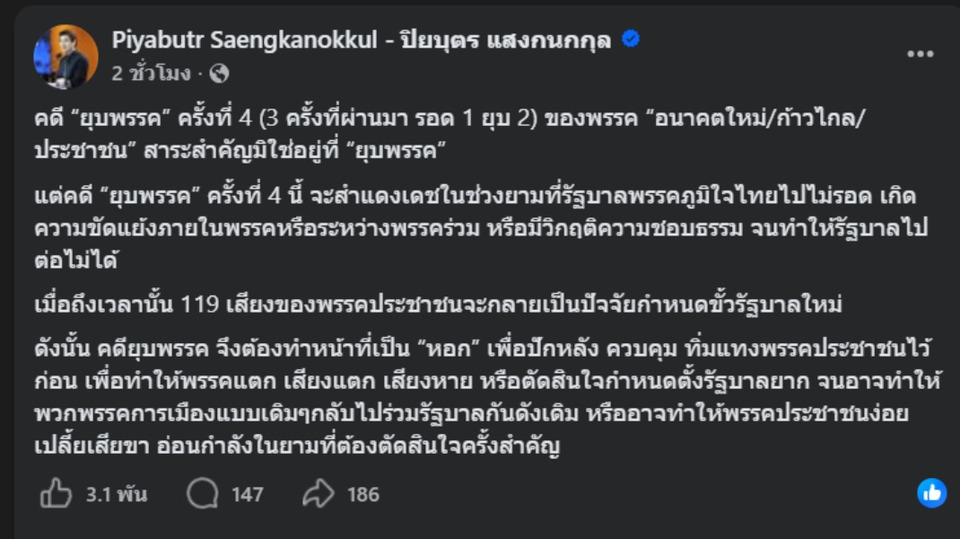Click the globe public privacy icon
The width and height of the screenshot is (960, 539).
(220, 73)
